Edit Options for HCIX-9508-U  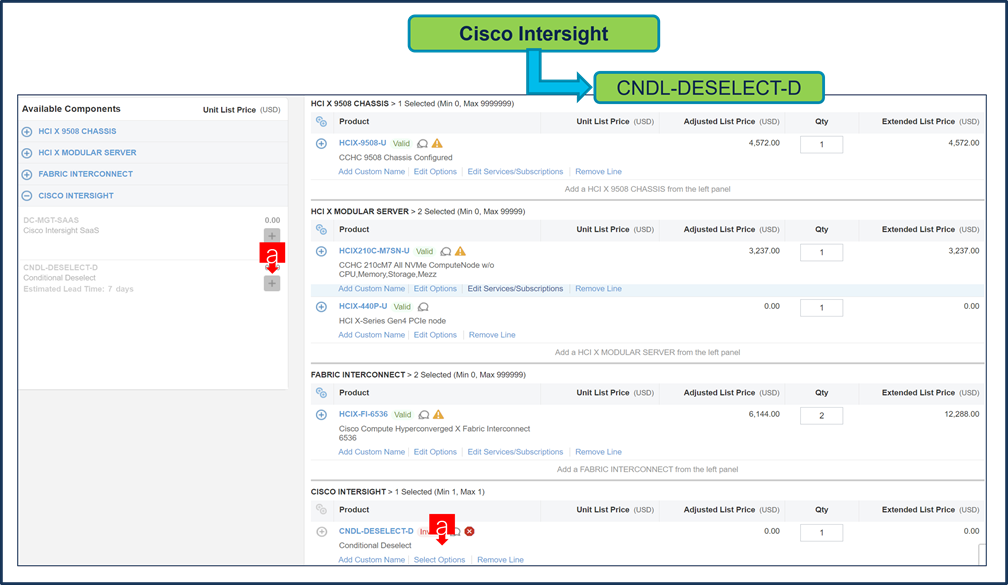(x=435, y=172)
